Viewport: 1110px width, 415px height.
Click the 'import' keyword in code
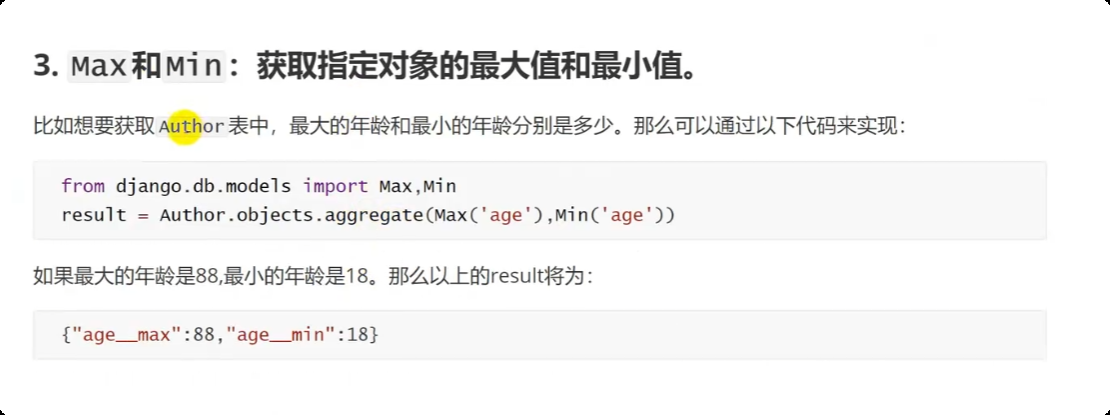[336, 186]
